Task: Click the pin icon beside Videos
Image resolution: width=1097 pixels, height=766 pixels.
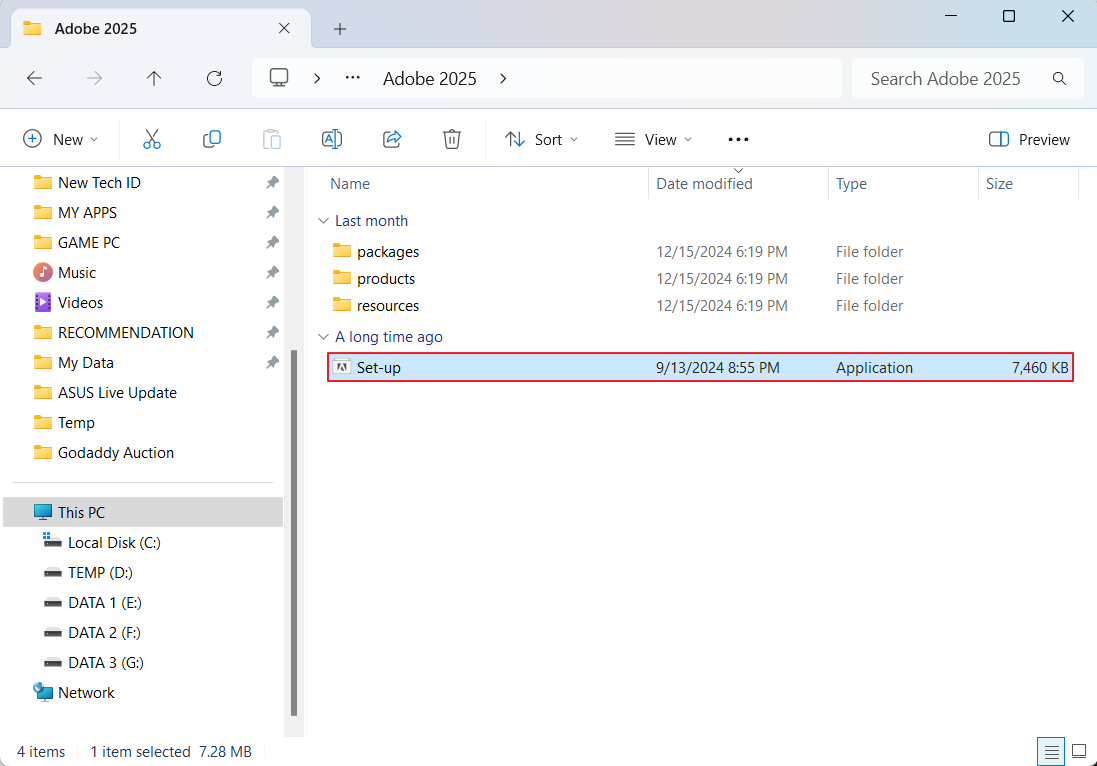Action: 272,302
